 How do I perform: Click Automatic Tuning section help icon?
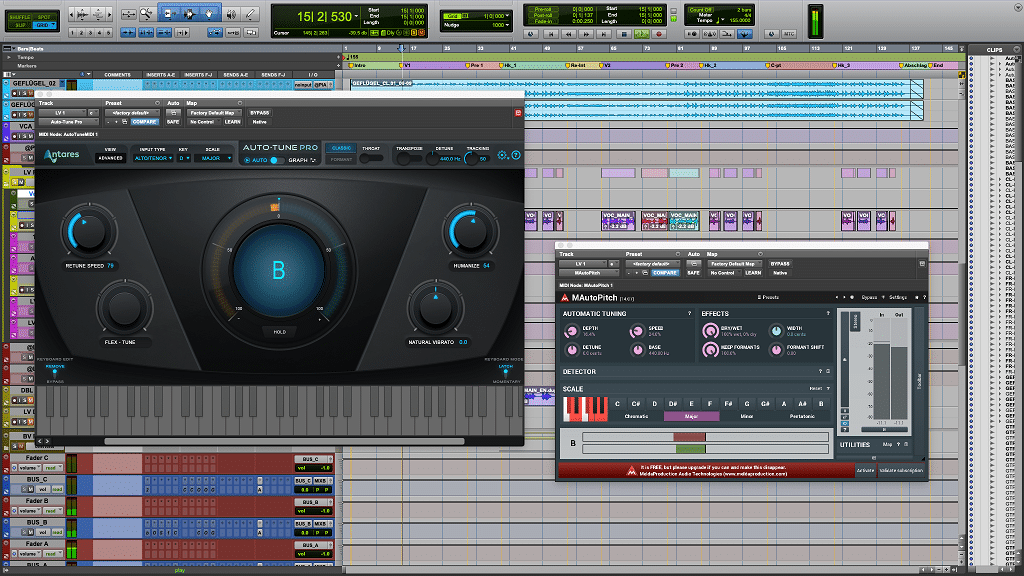(689, 313)
